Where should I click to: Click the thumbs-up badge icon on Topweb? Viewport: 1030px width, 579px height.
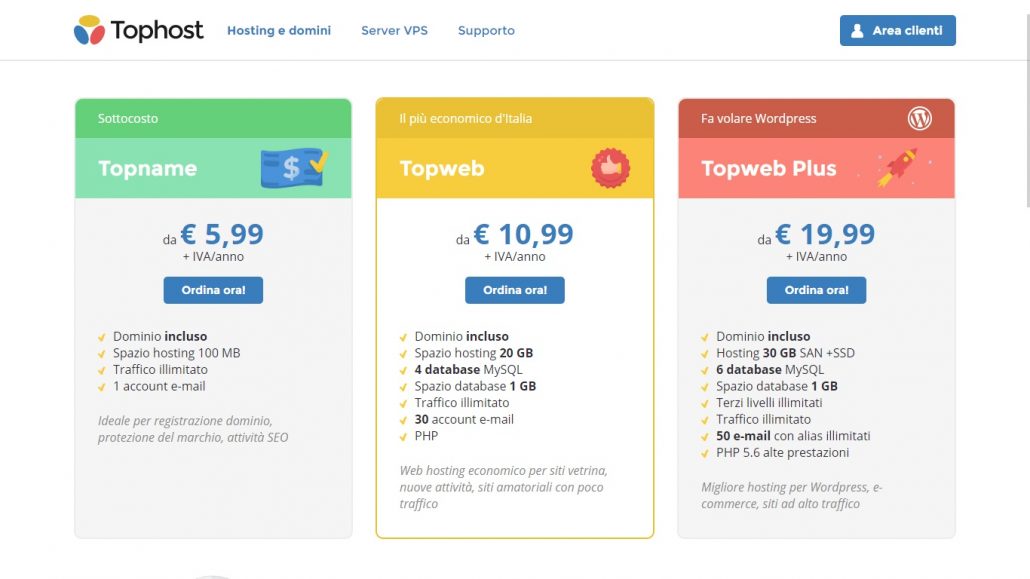[x=610, y=167]
